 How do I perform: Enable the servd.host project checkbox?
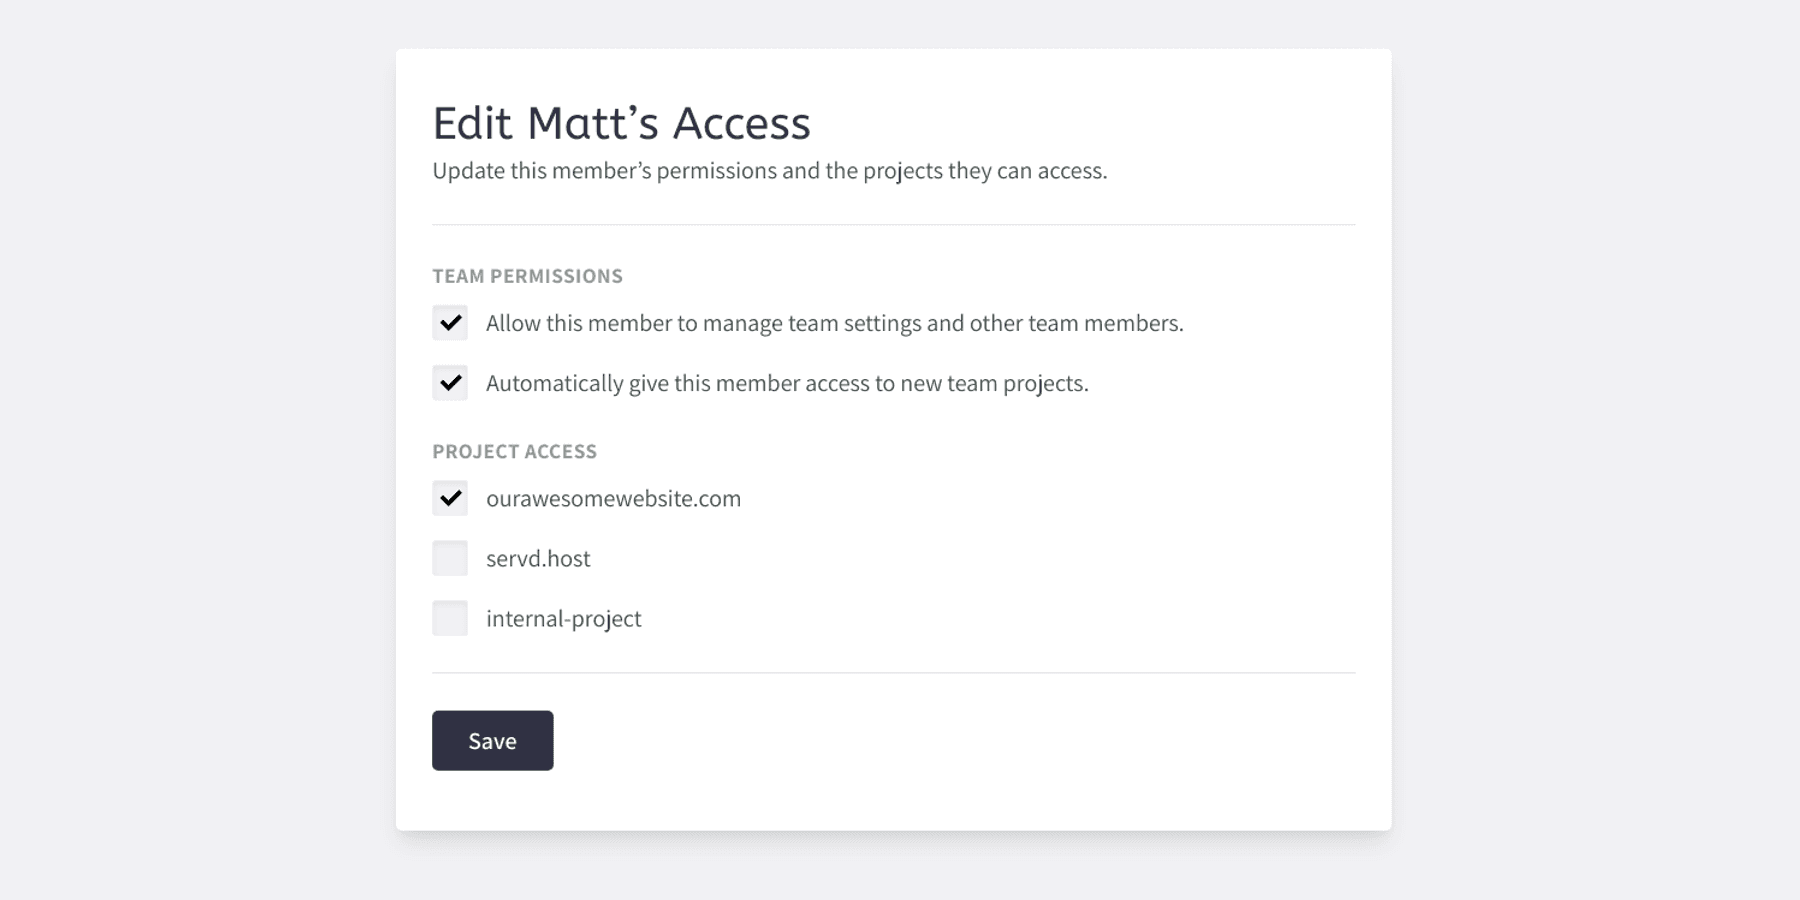point(450,558)
